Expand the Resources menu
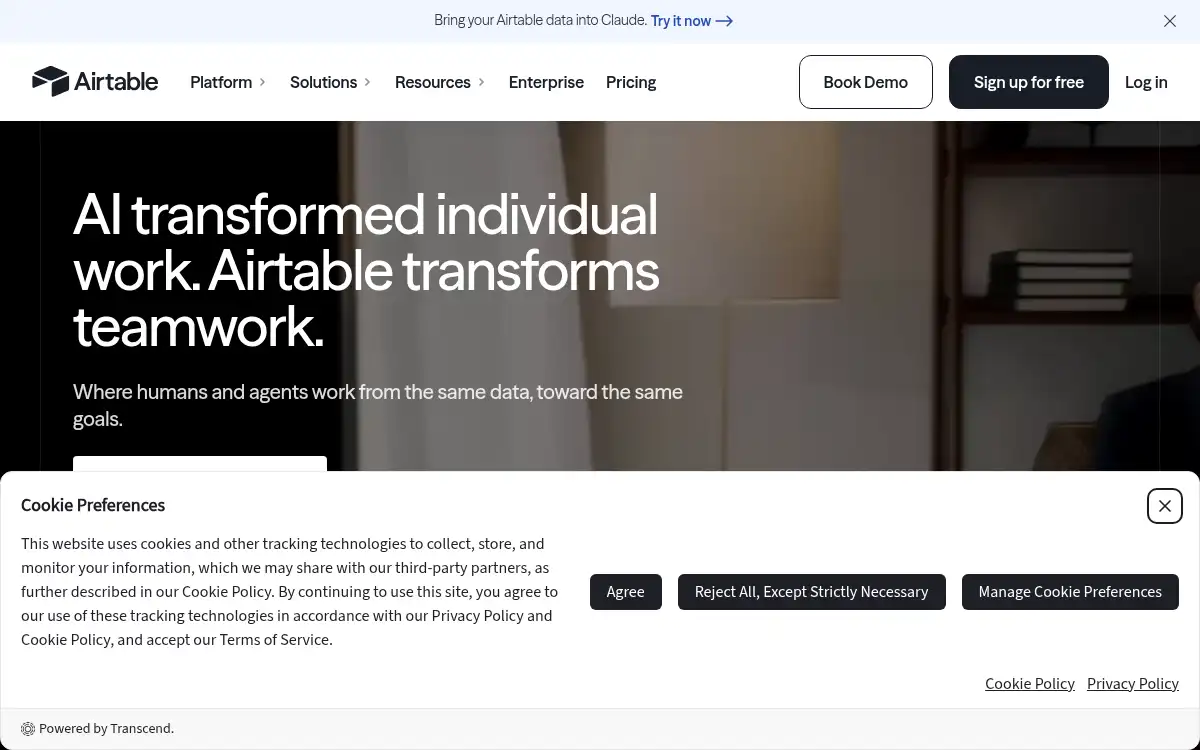Viewport: 1200px width, 750px height. point(440,82)
